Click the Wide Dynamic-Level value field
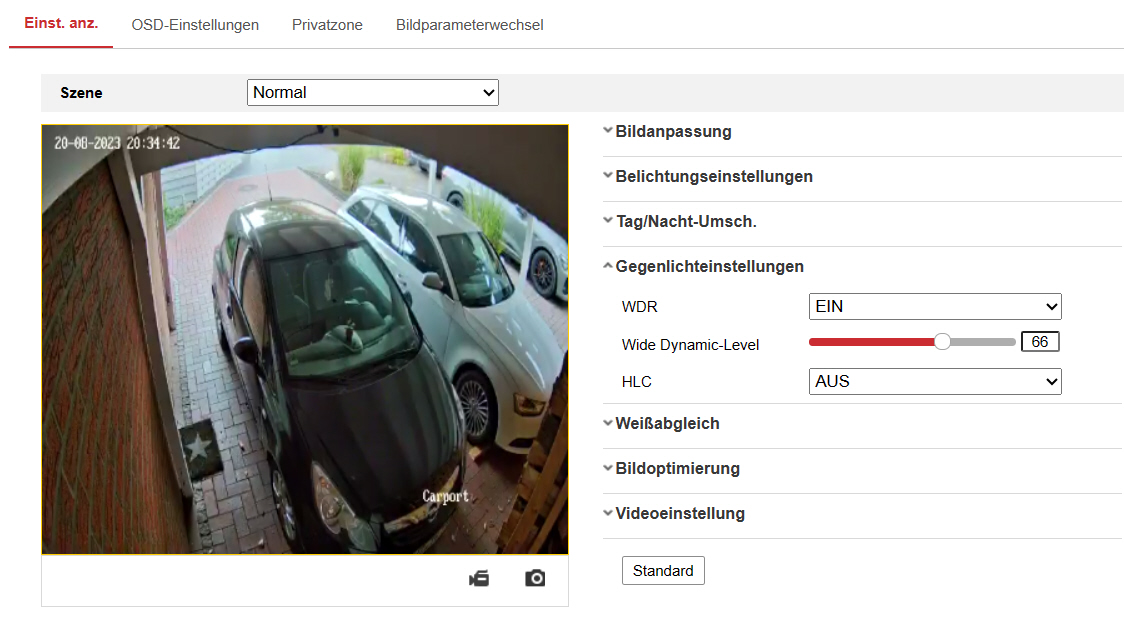 click(x=1039, y=342)
